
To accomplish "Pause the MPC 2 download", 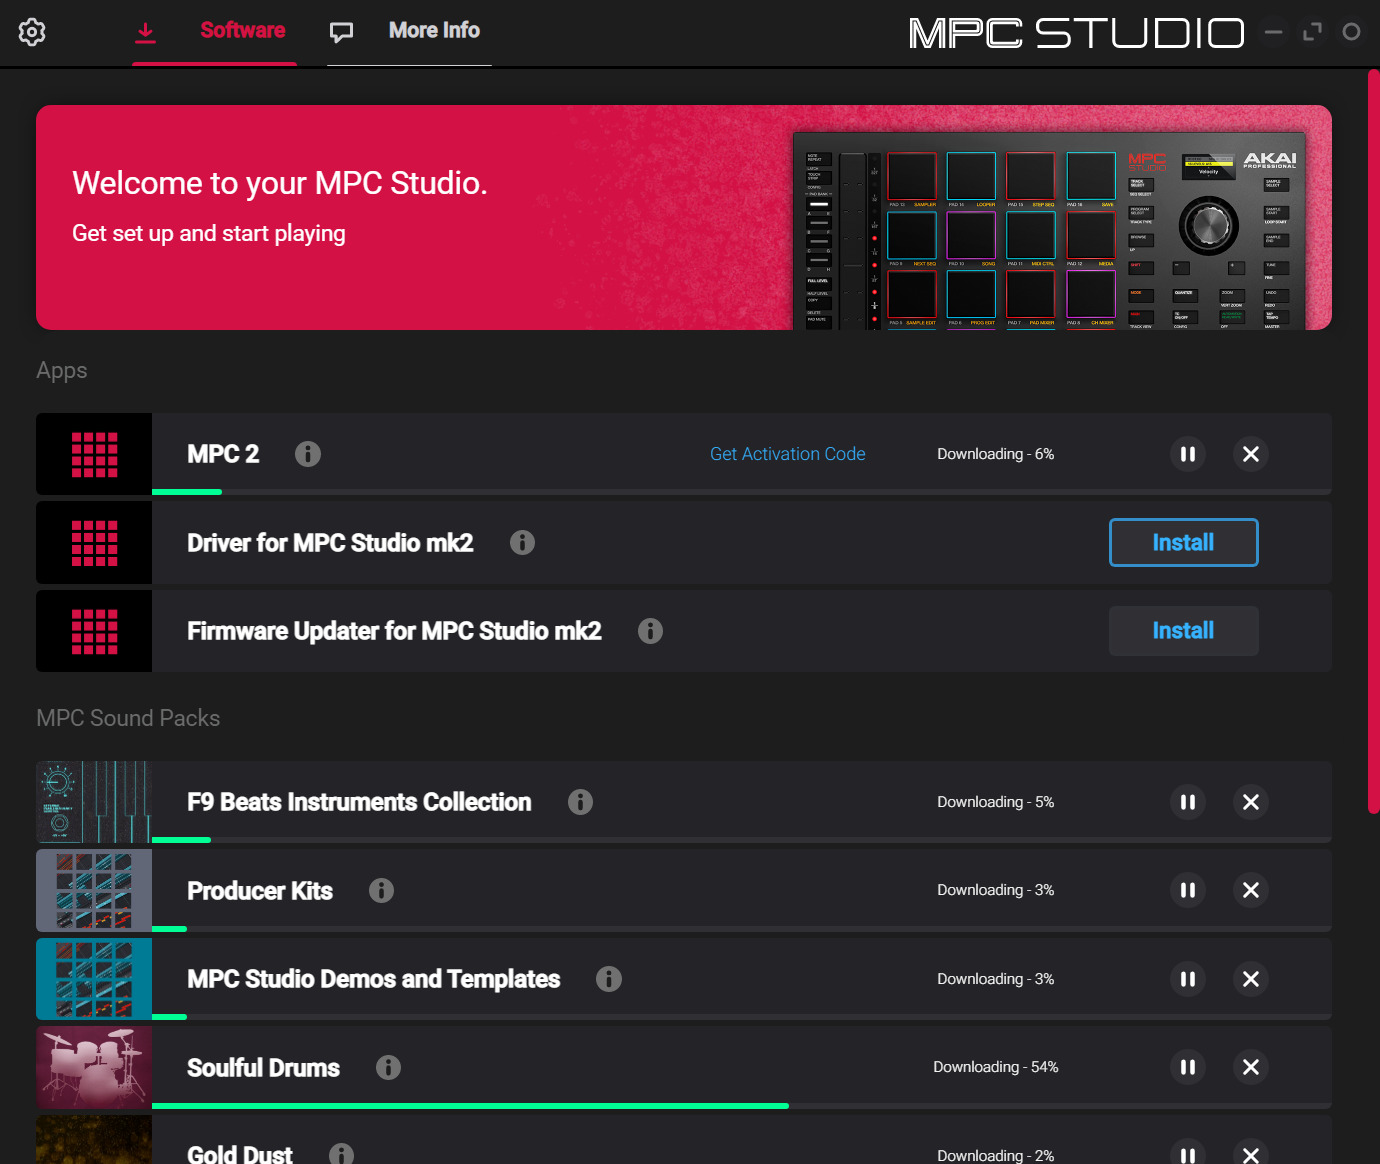I will (x=1188, y=454).
